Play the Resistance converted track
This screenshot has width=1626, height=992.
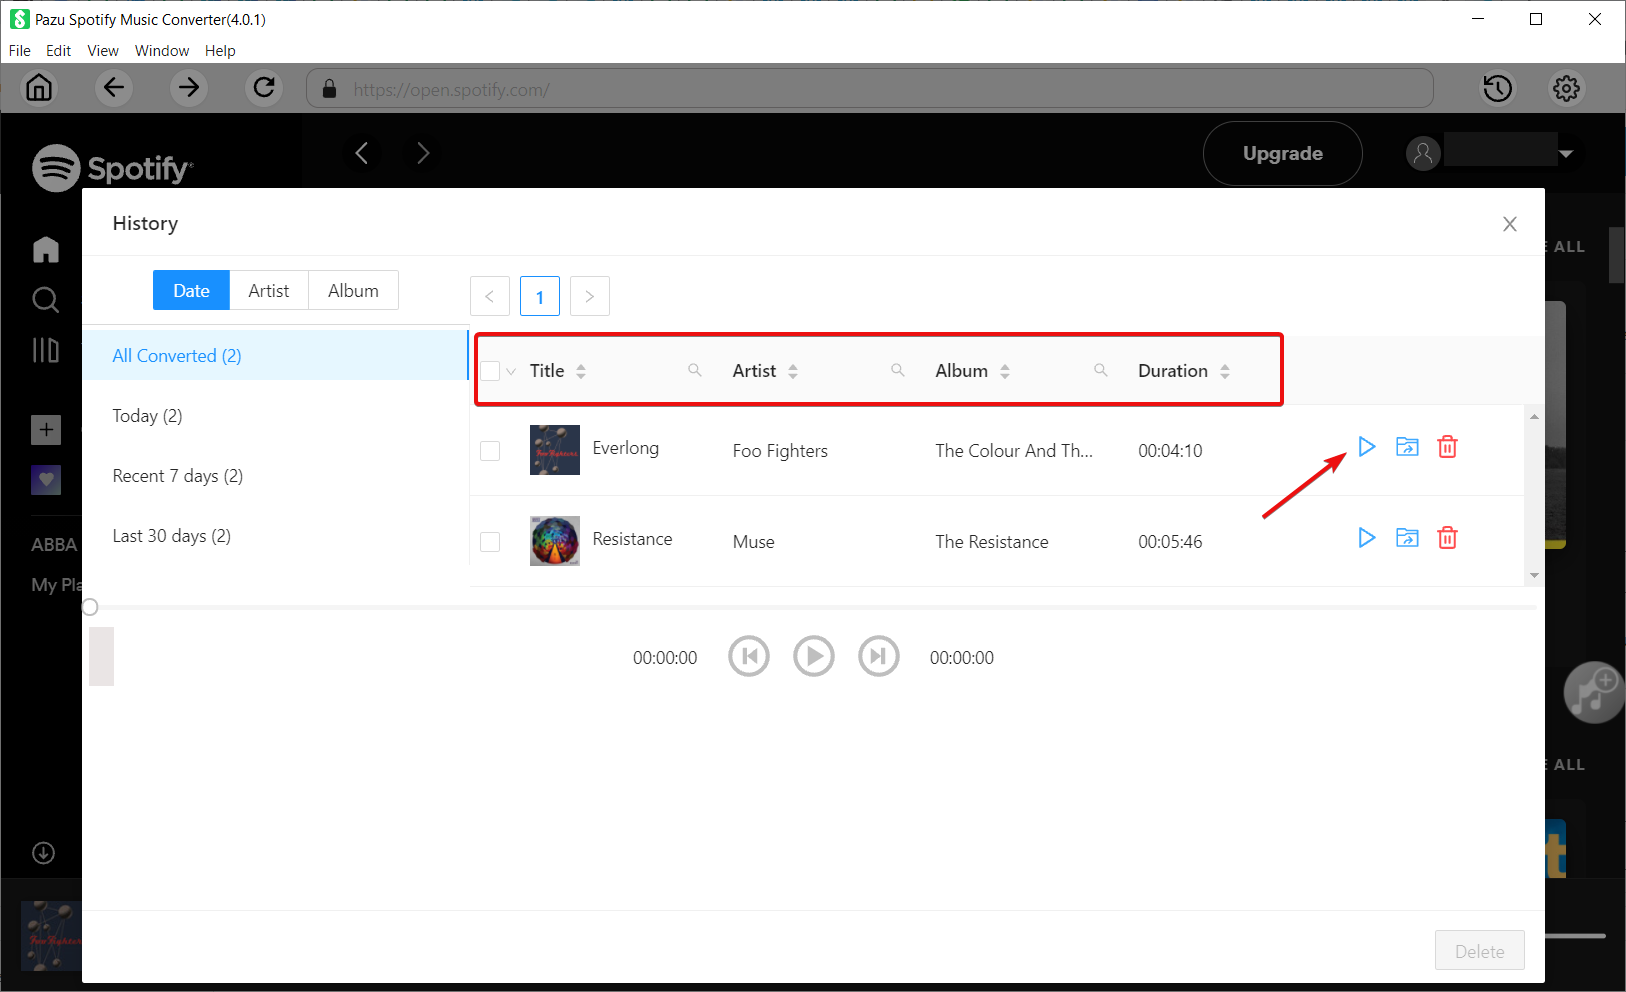pyautogui.click(x=1367, y=538)
